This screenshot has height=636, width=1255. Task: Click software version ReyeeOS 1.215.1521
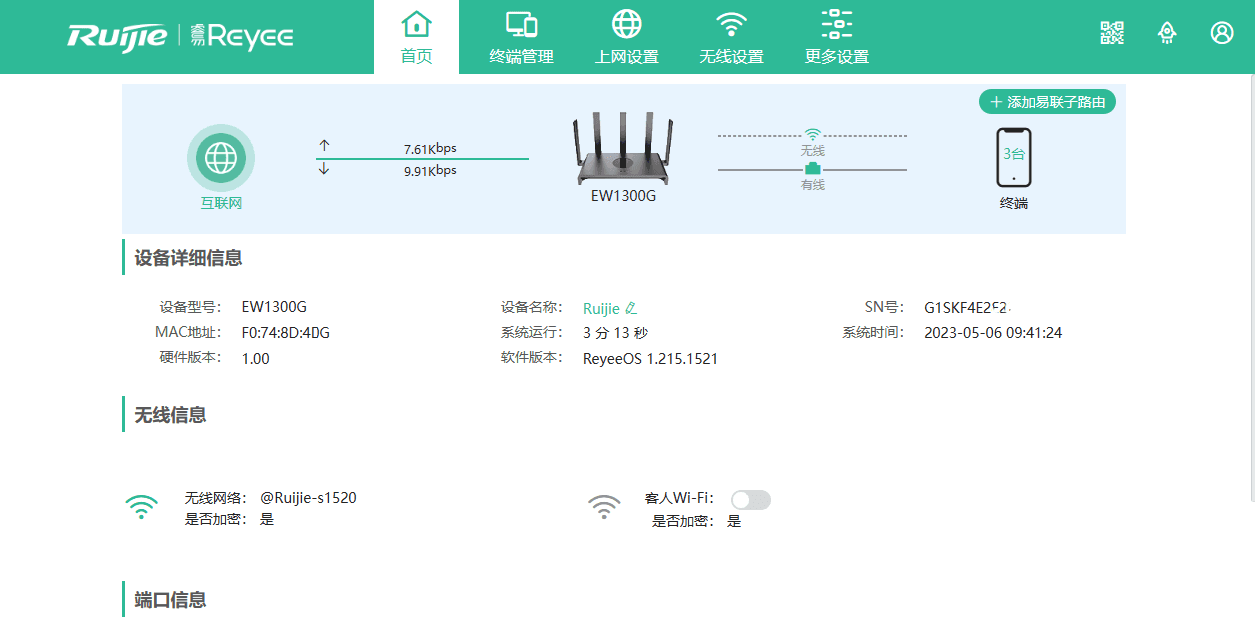(x=650, y=359)
